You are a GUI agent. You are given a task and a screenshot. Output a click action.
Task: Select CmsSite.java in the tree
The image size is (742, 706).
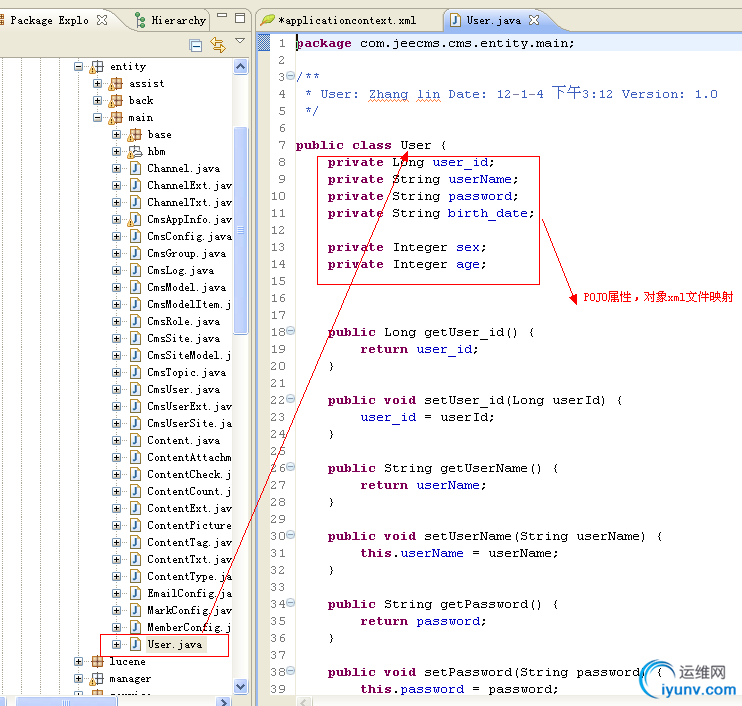(x=183, y=339)
